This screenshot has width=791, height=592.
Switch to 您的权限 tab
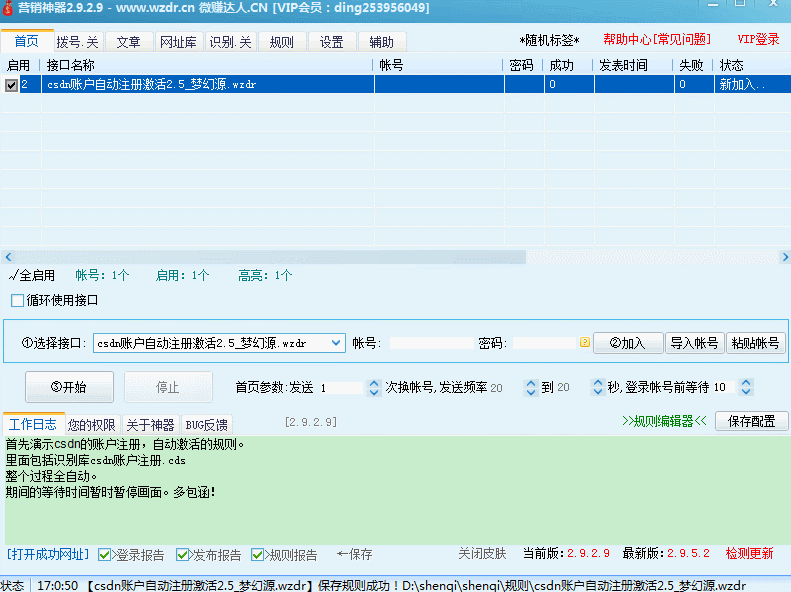(x=92, y=425)
